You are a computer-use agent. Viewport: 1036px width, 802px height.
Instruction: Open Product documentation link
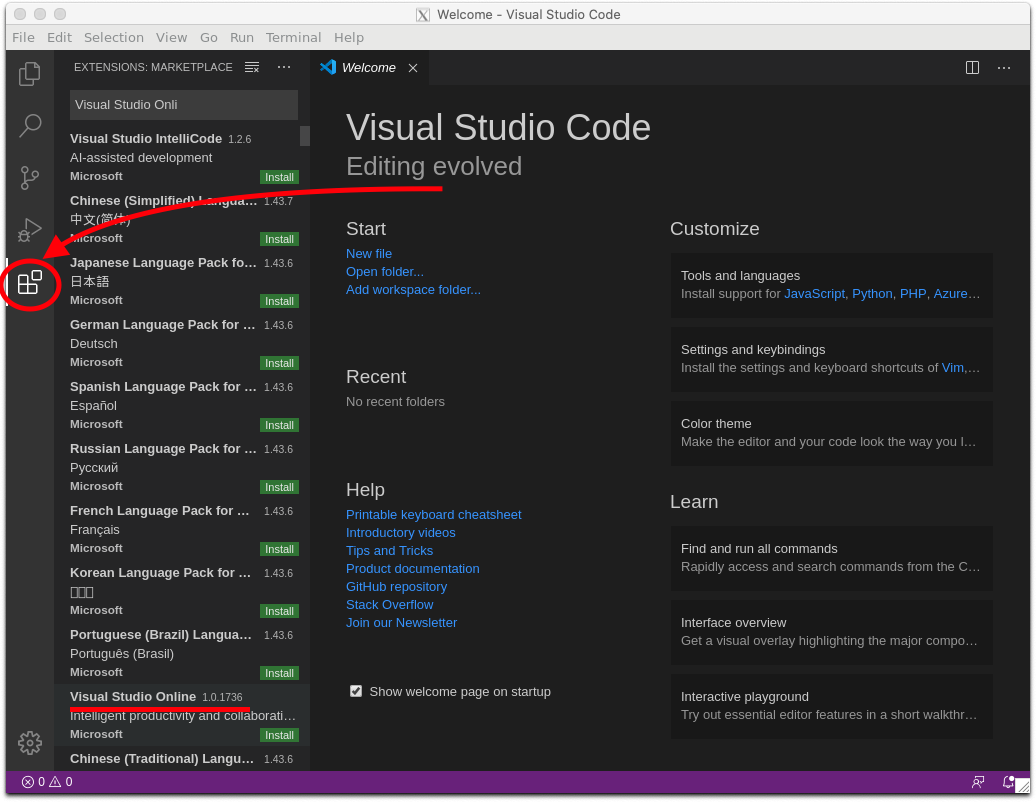coord(412,568)
